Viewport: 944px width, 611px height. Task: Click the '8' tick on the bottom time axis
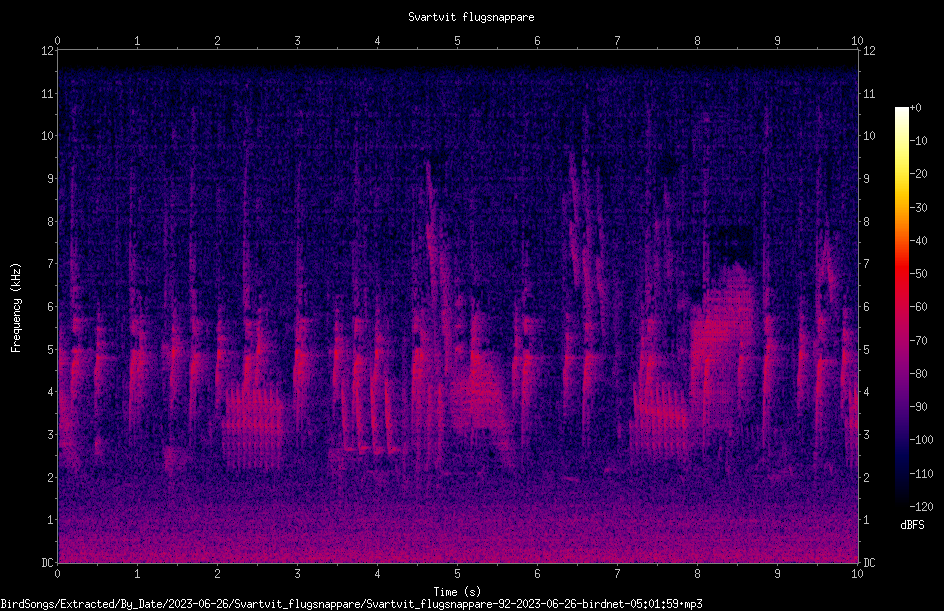click(697, 574)
